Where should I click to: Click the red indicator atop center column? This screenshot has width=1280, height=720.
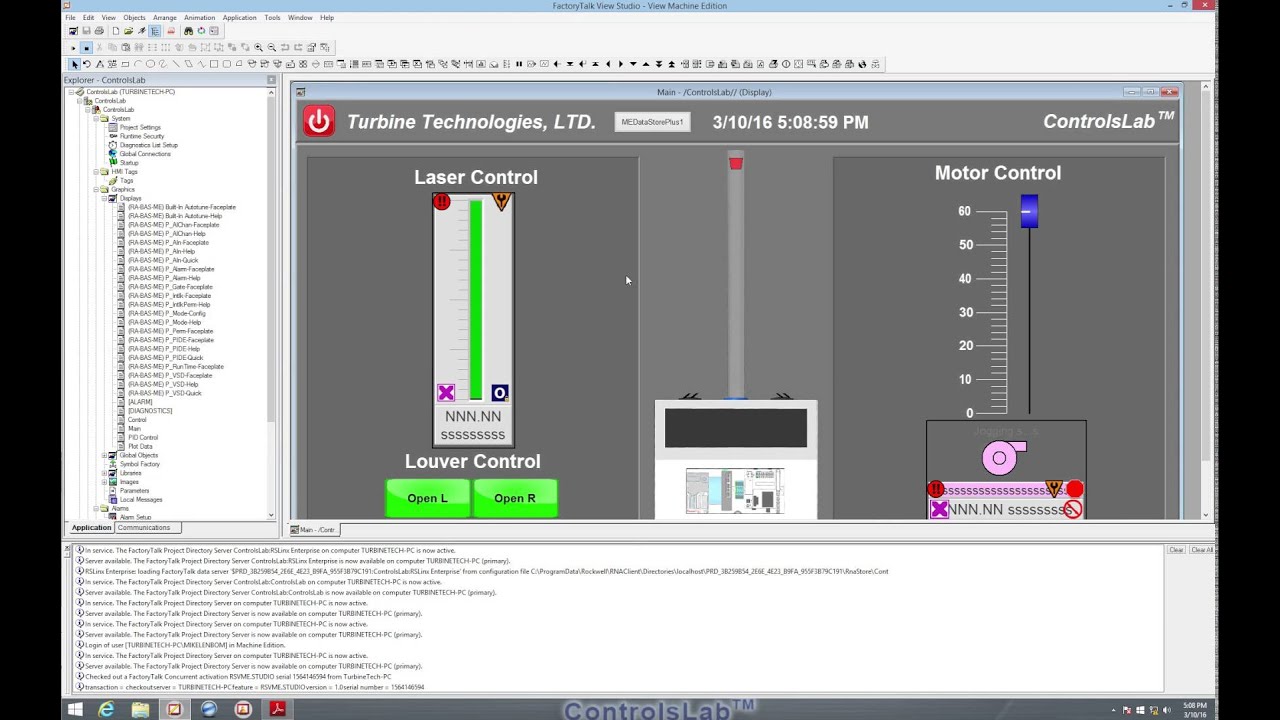[736, 162]
